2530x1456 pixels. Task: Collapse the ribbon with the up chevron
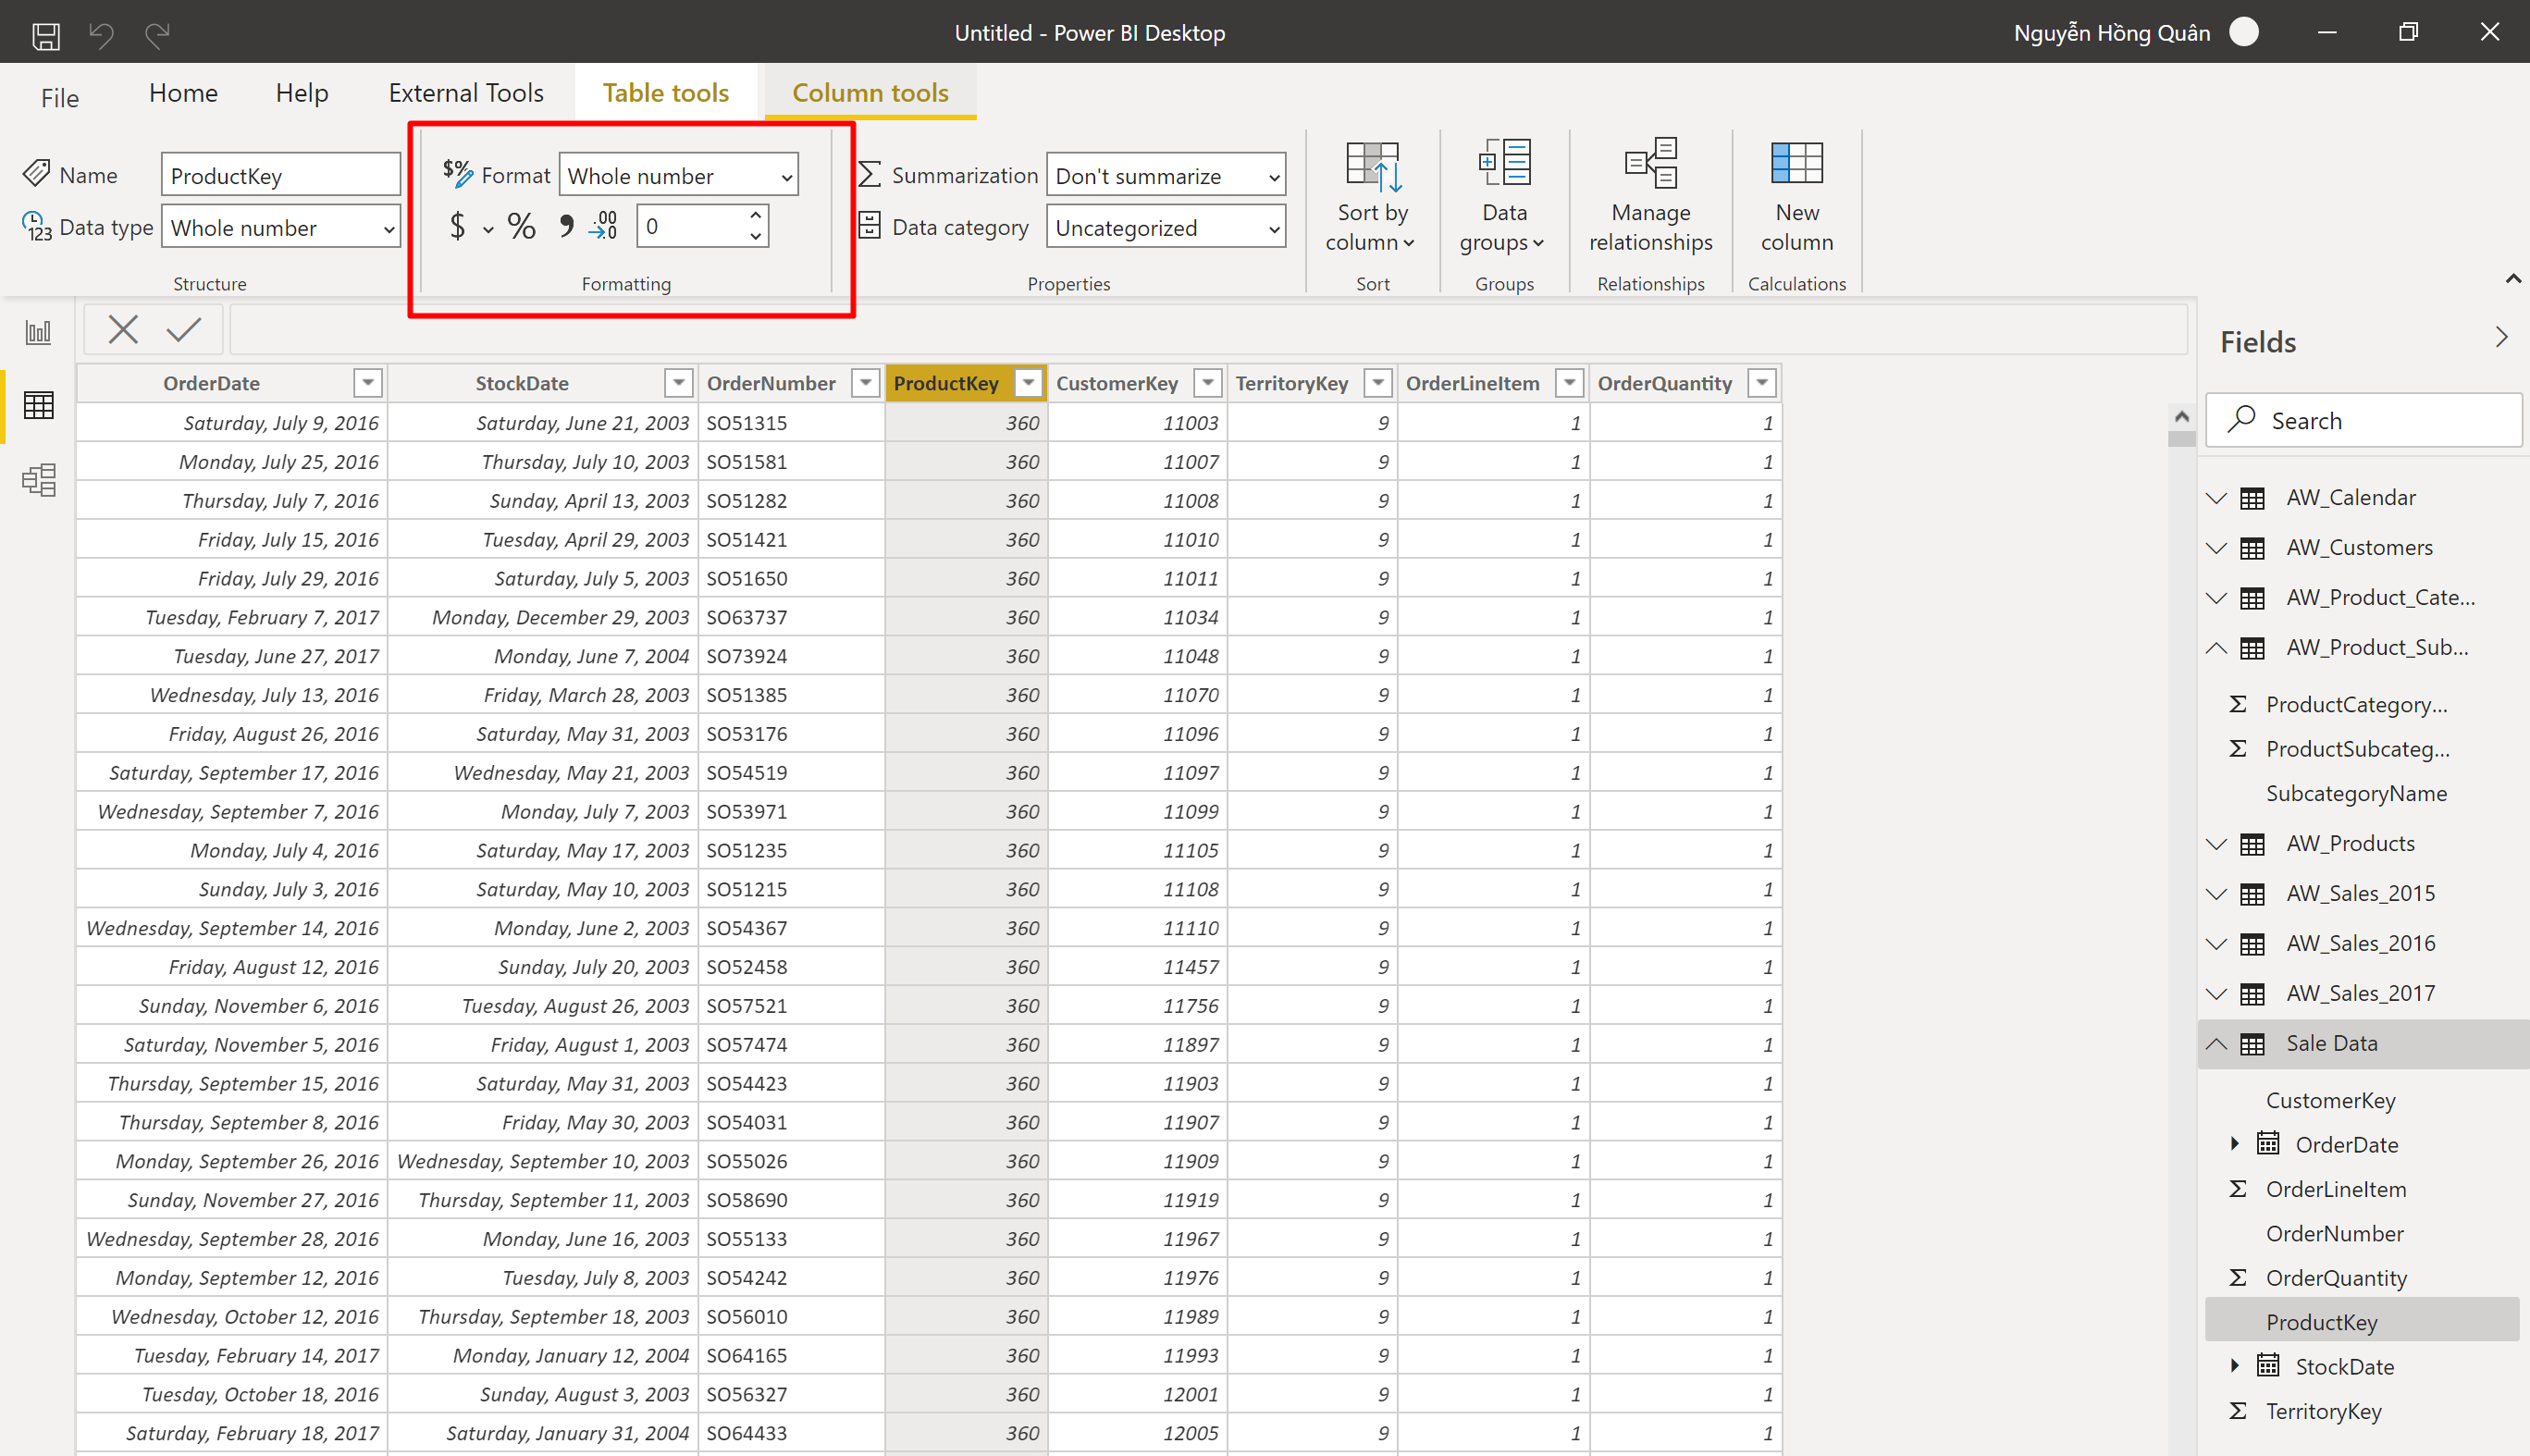pos(2512,279)
